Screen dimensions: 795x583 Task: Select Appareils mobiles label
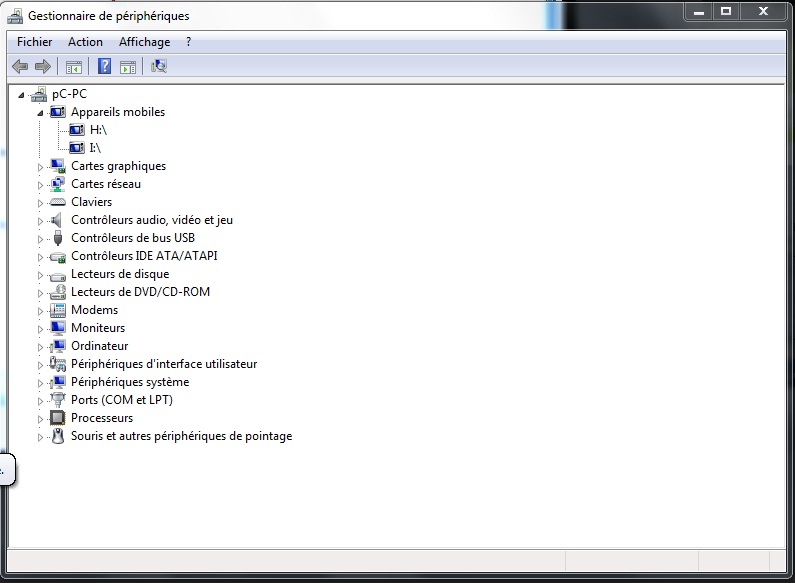(118, 112)
